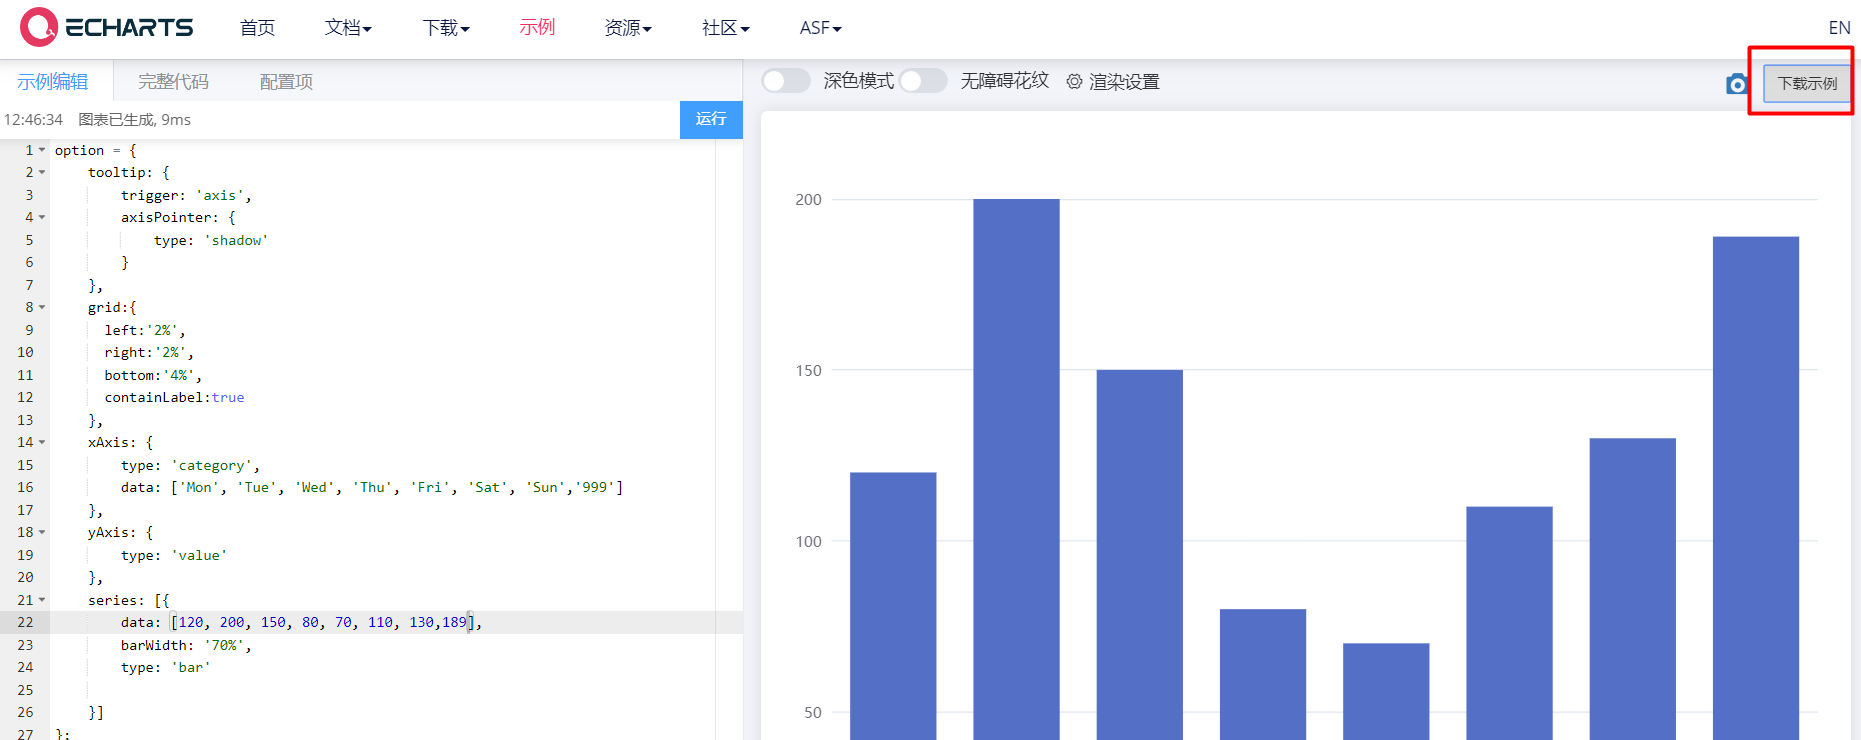Open the 社区 dropdown menu

pyautogui.click(x=726, y=28)
